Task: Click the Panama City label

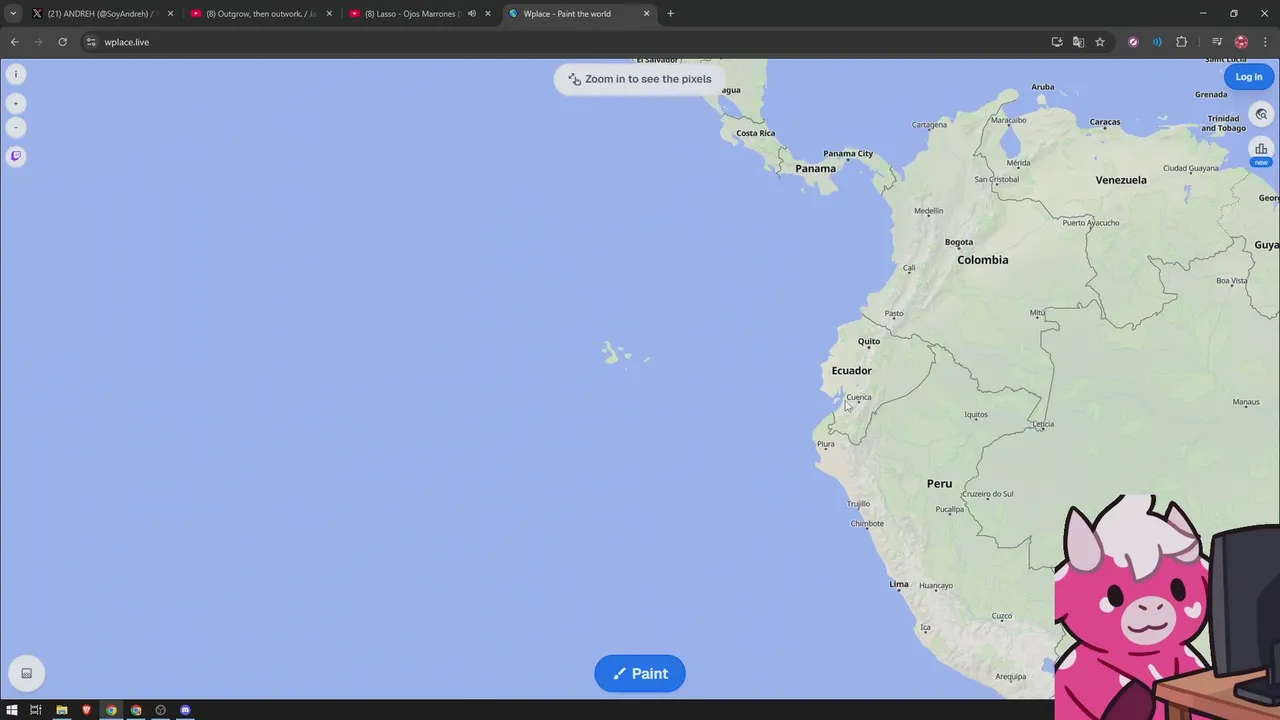Action: 848,154
